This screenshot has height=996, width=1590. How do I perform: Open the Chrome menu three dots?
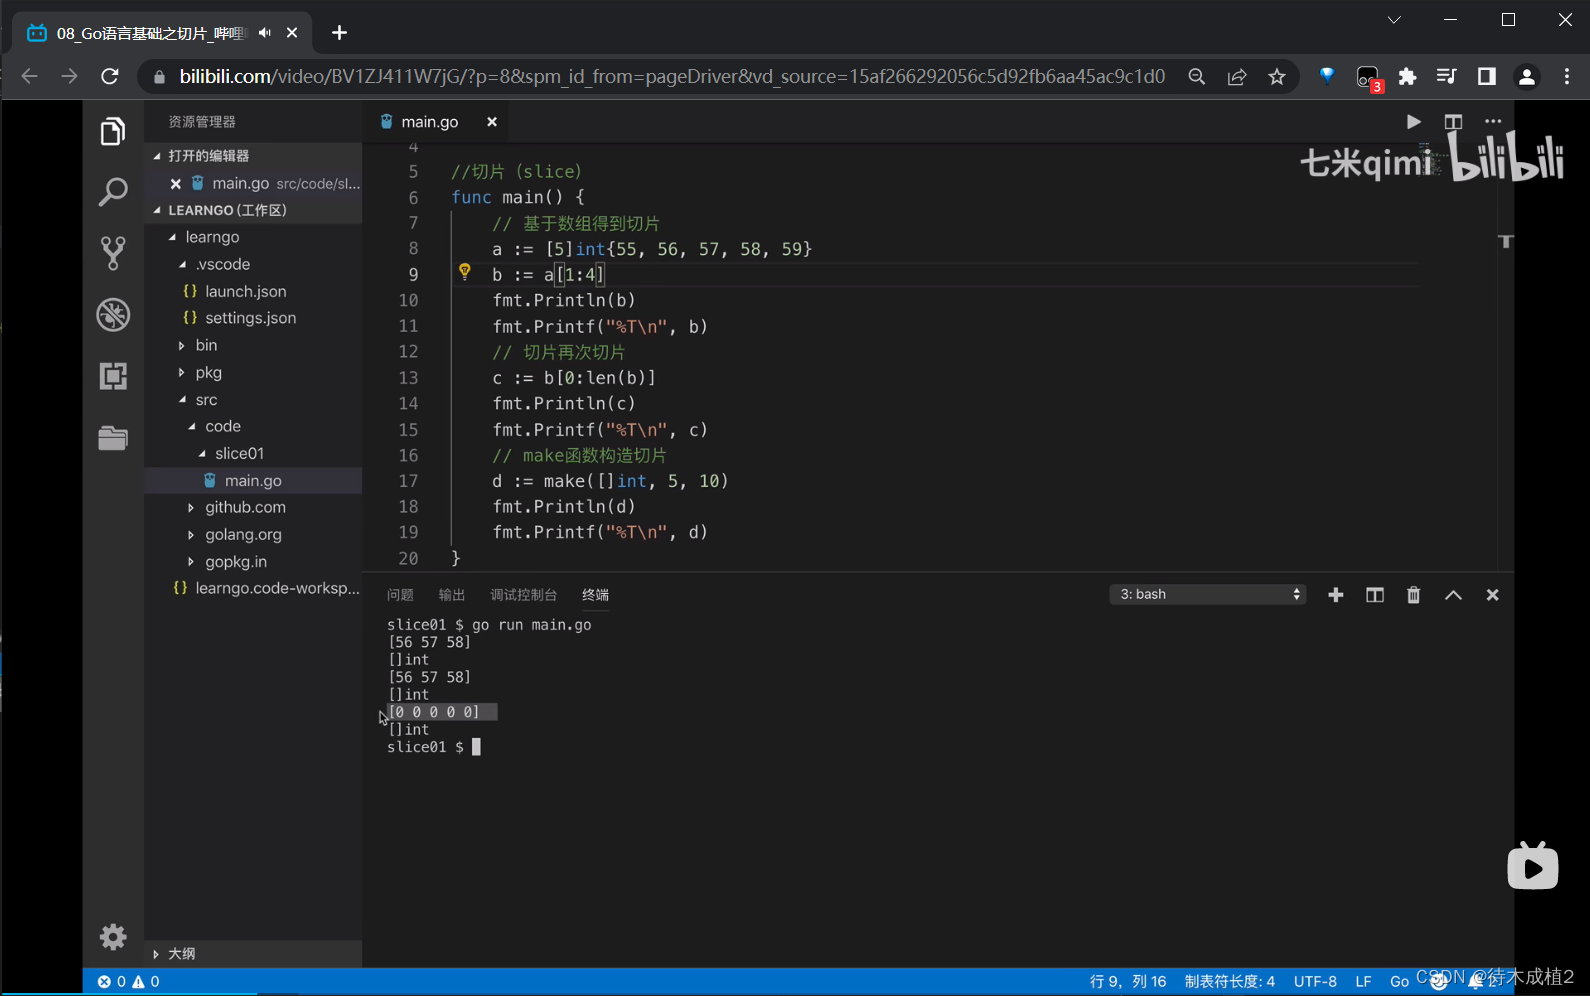pyautogui.click(x=1567, y=77)
